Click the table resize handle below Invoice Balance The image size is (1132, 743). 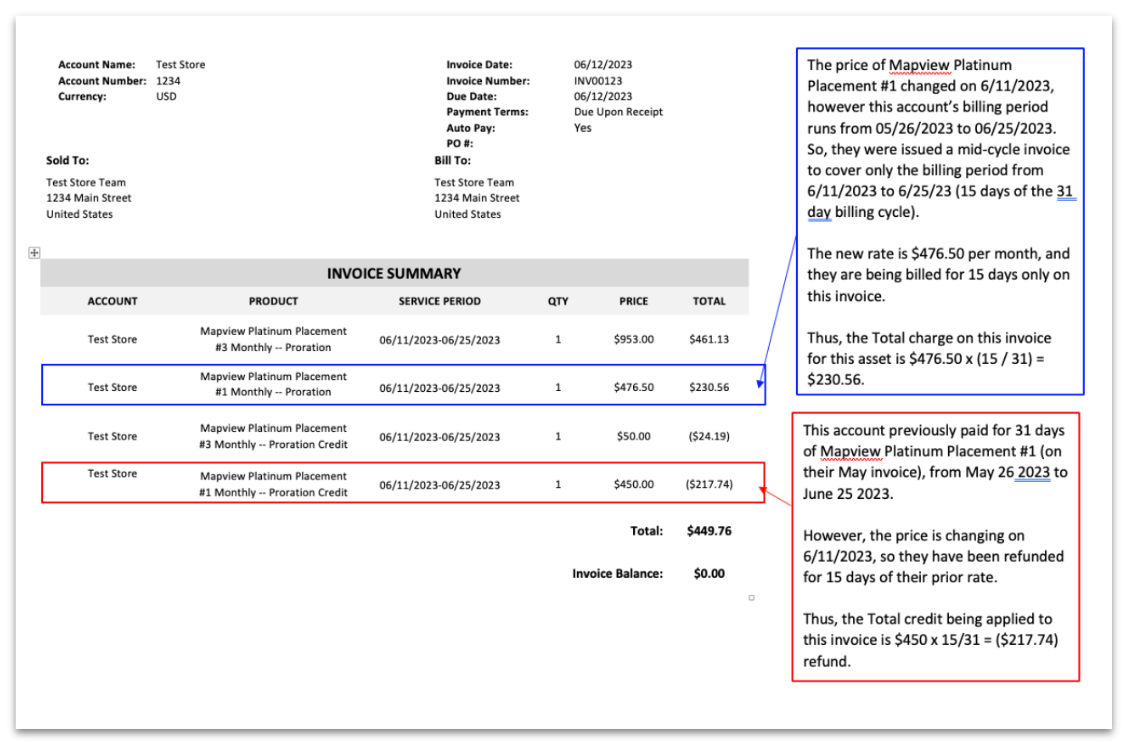(752, 598)
